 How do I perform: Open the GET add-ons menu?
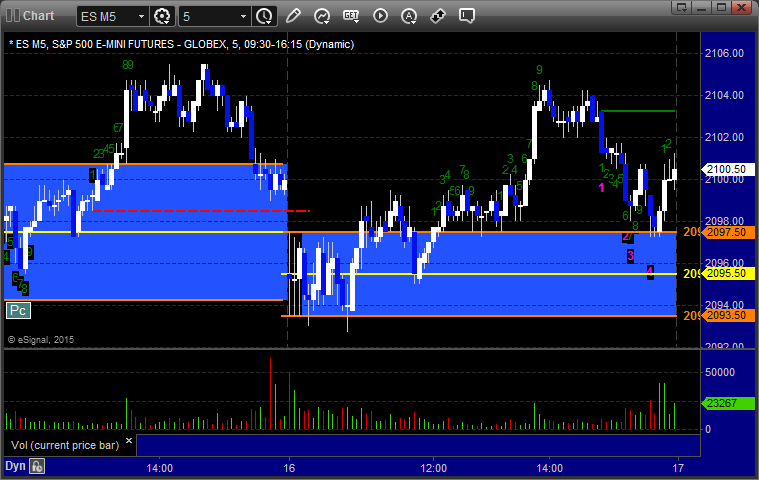[x=351, y=16]
